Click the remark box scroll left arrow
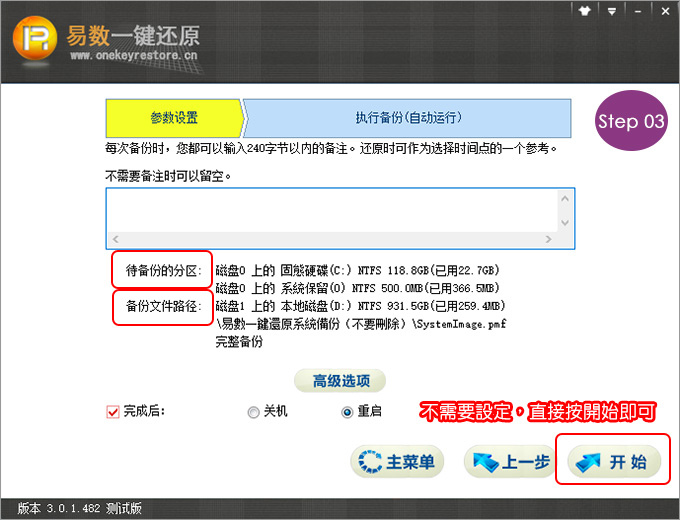 [115, 239]
